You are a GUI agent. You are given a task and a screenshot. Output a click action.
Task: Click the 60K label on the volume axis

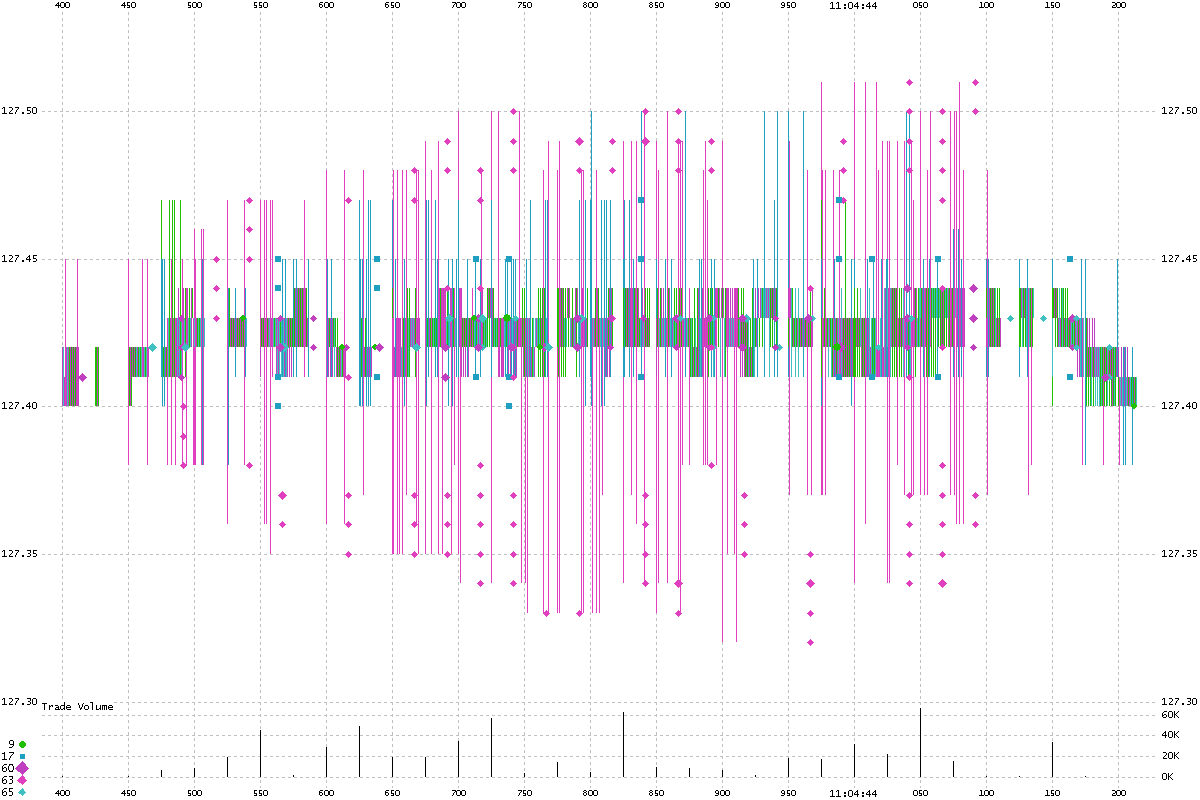point(1168,715)
